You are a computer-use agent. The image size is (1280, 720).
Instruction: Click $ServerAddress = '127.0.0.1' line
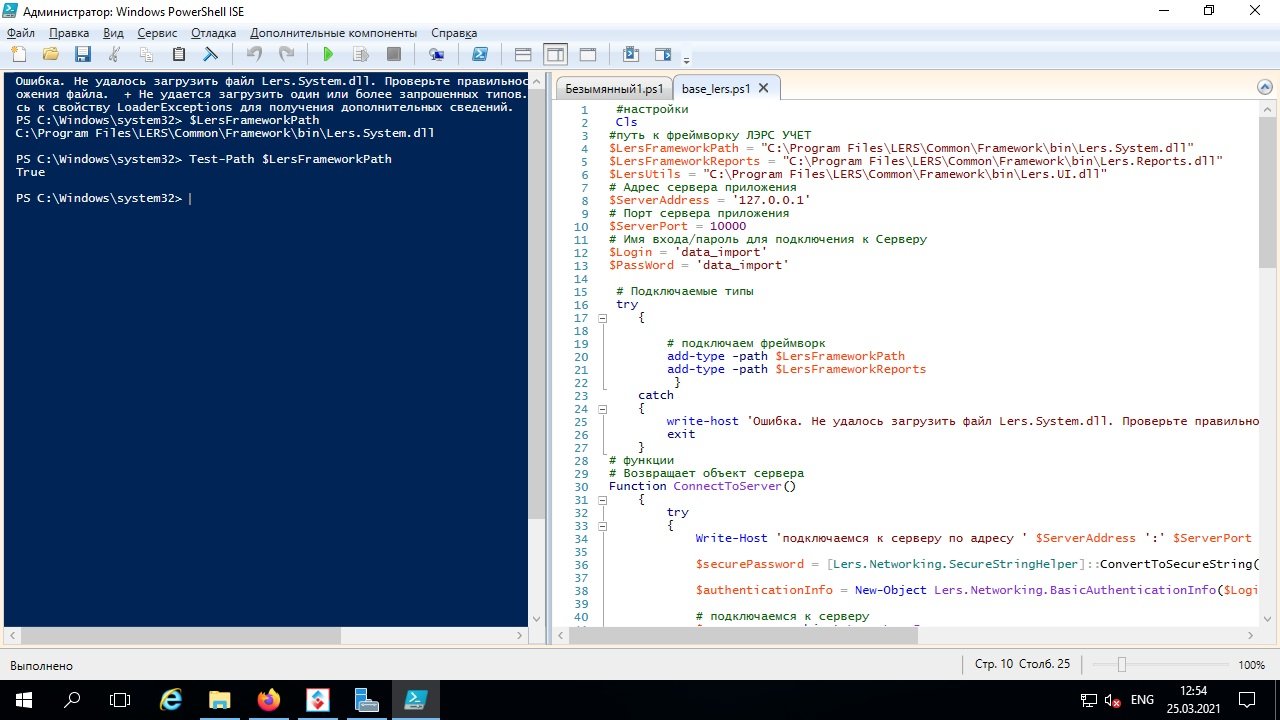point(709,200)
